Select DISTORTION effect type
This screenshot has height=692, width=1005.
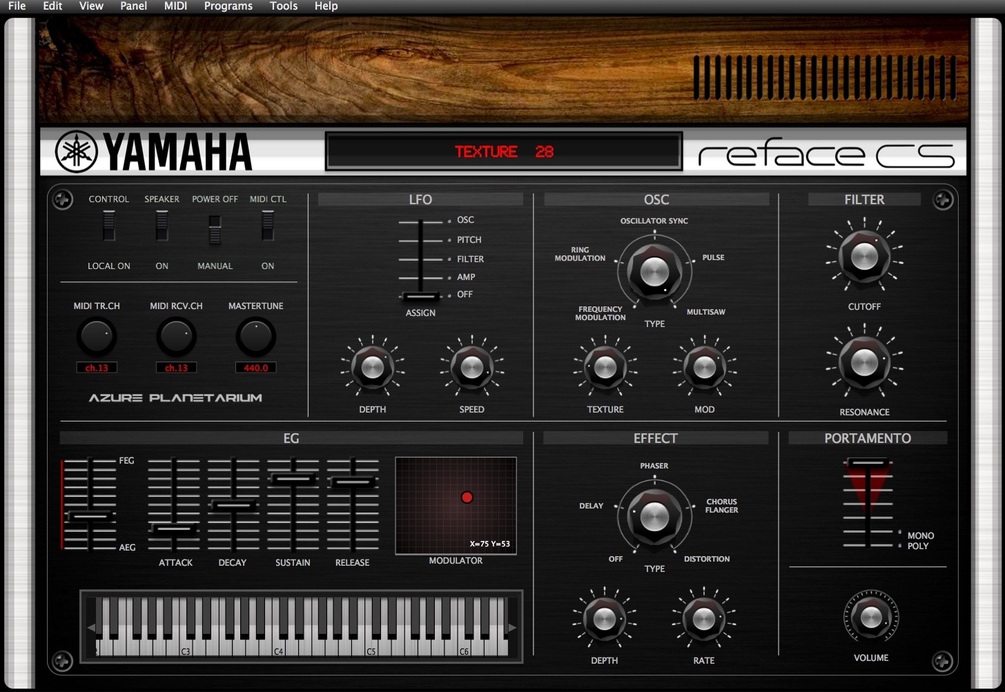coord(706,559)
